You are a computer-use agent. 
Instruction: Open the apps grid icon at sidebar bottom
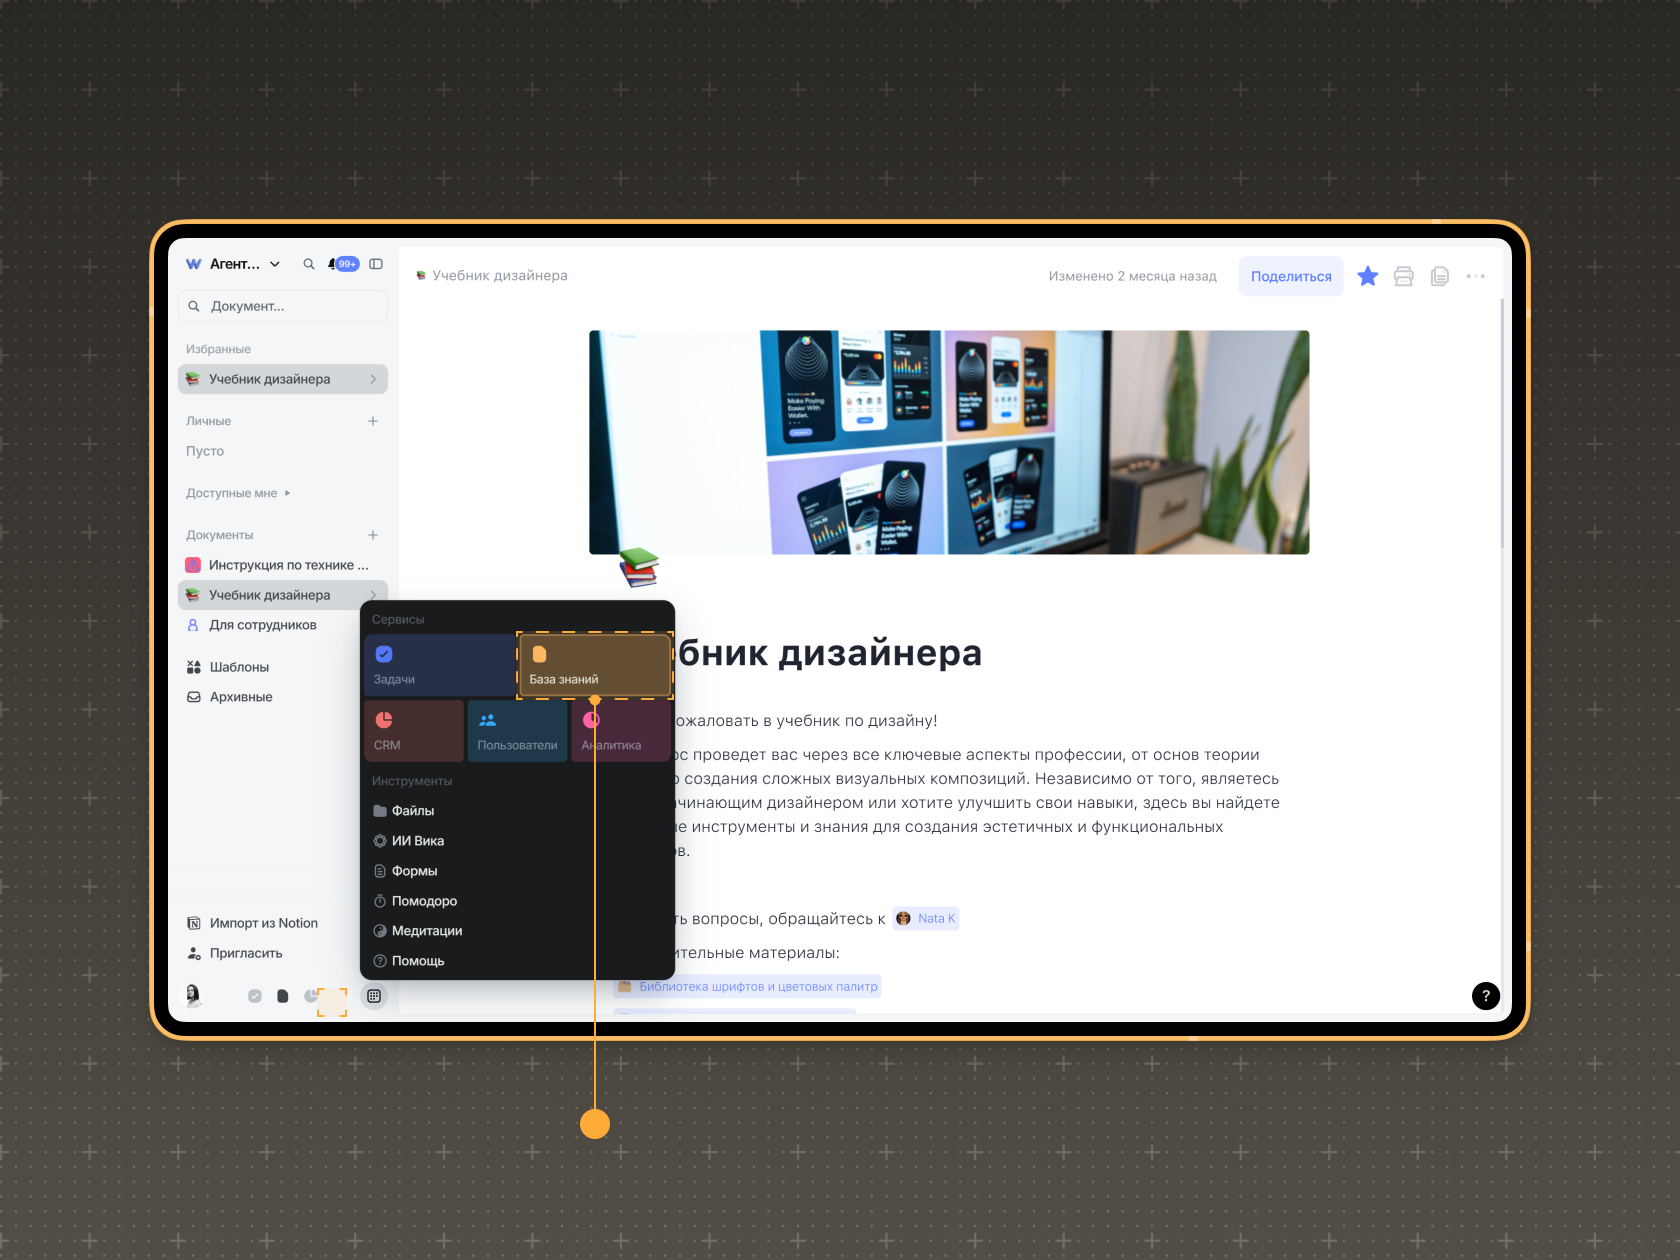tap(374, 996)
